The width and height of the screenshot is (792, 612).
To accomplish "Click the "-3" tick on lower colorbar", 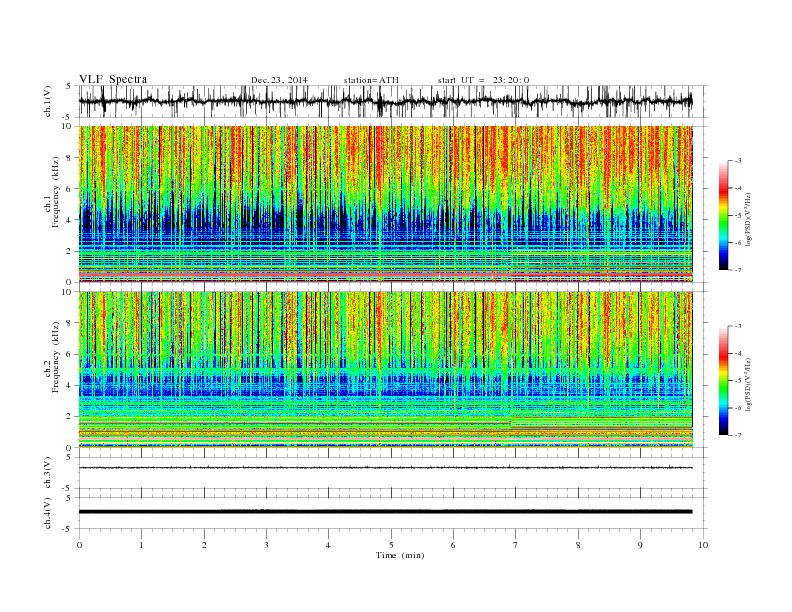I will click(x=738, y=326).
